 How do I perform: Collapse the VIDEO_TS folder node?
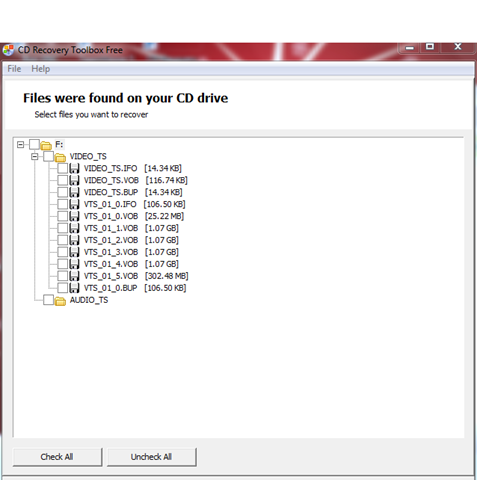point(35,156)
